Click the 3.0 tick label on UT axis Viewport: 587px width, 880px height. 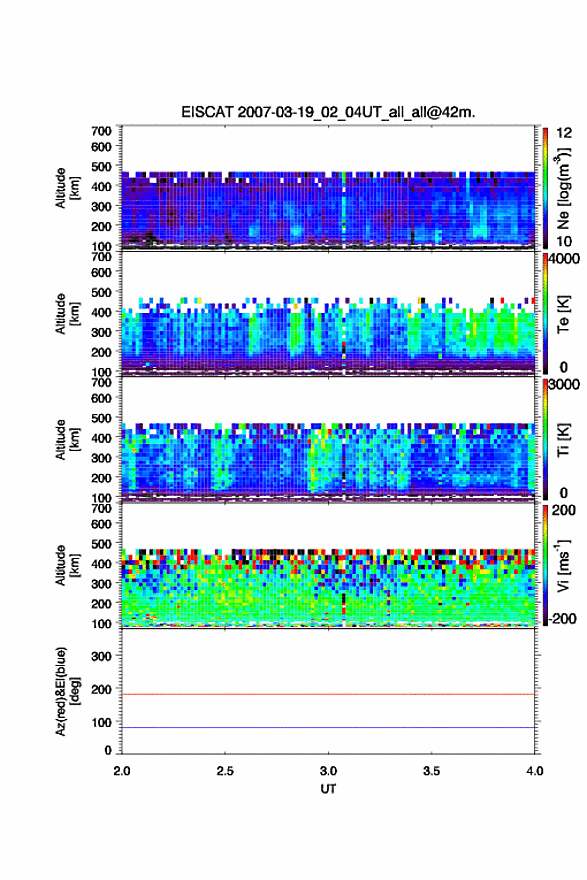point(328,771)
